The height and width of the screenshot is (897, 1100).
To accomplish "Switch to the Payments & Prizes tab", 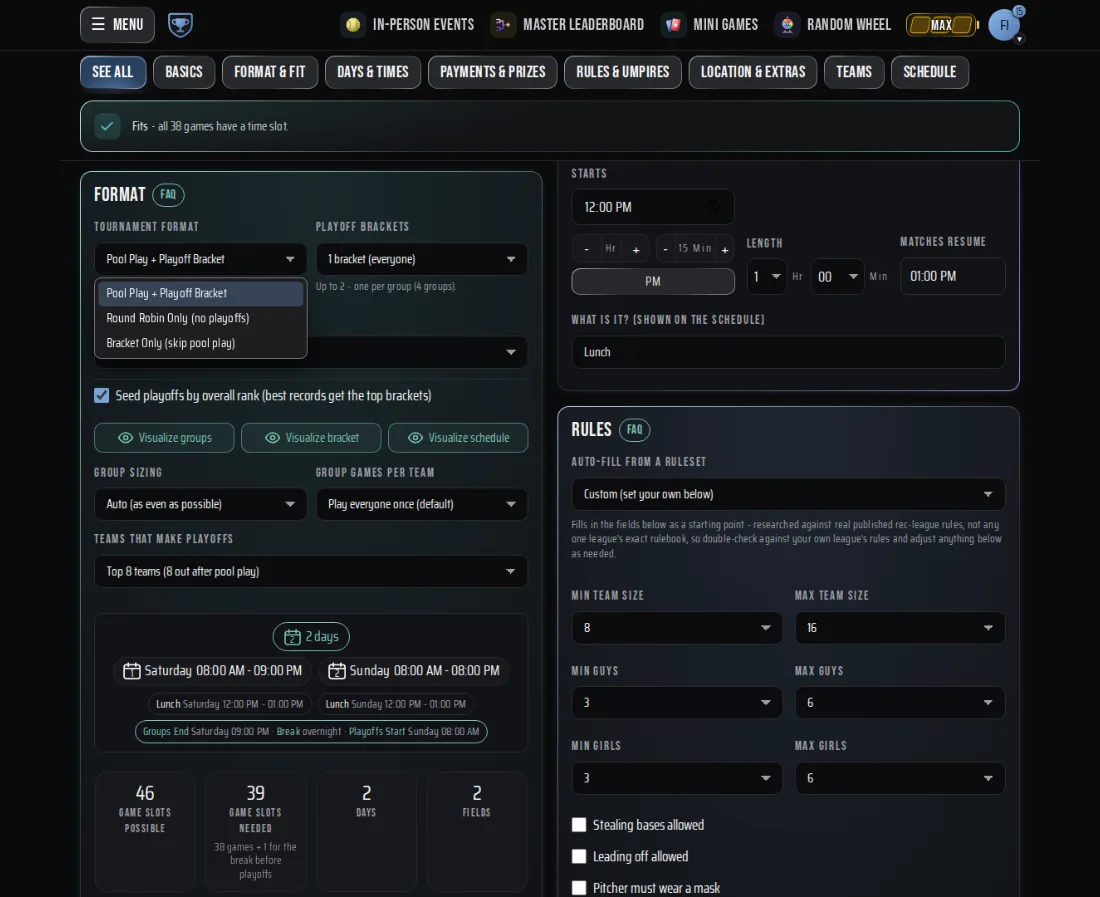I will coord(492,72).
